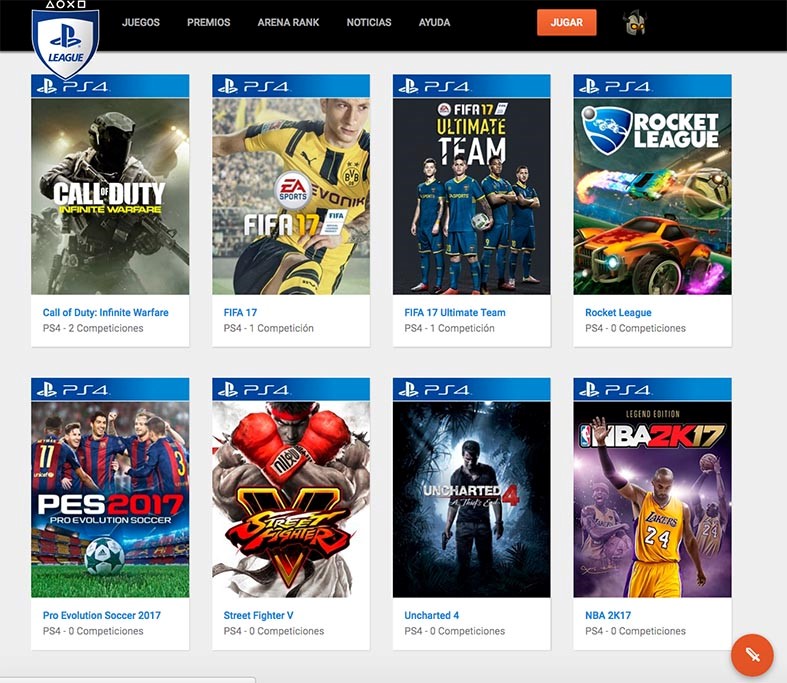Select the Uncharted 4 cover art
Image resolution: width=787 pixels, height=683 pixels.
(x=471, y=499)
